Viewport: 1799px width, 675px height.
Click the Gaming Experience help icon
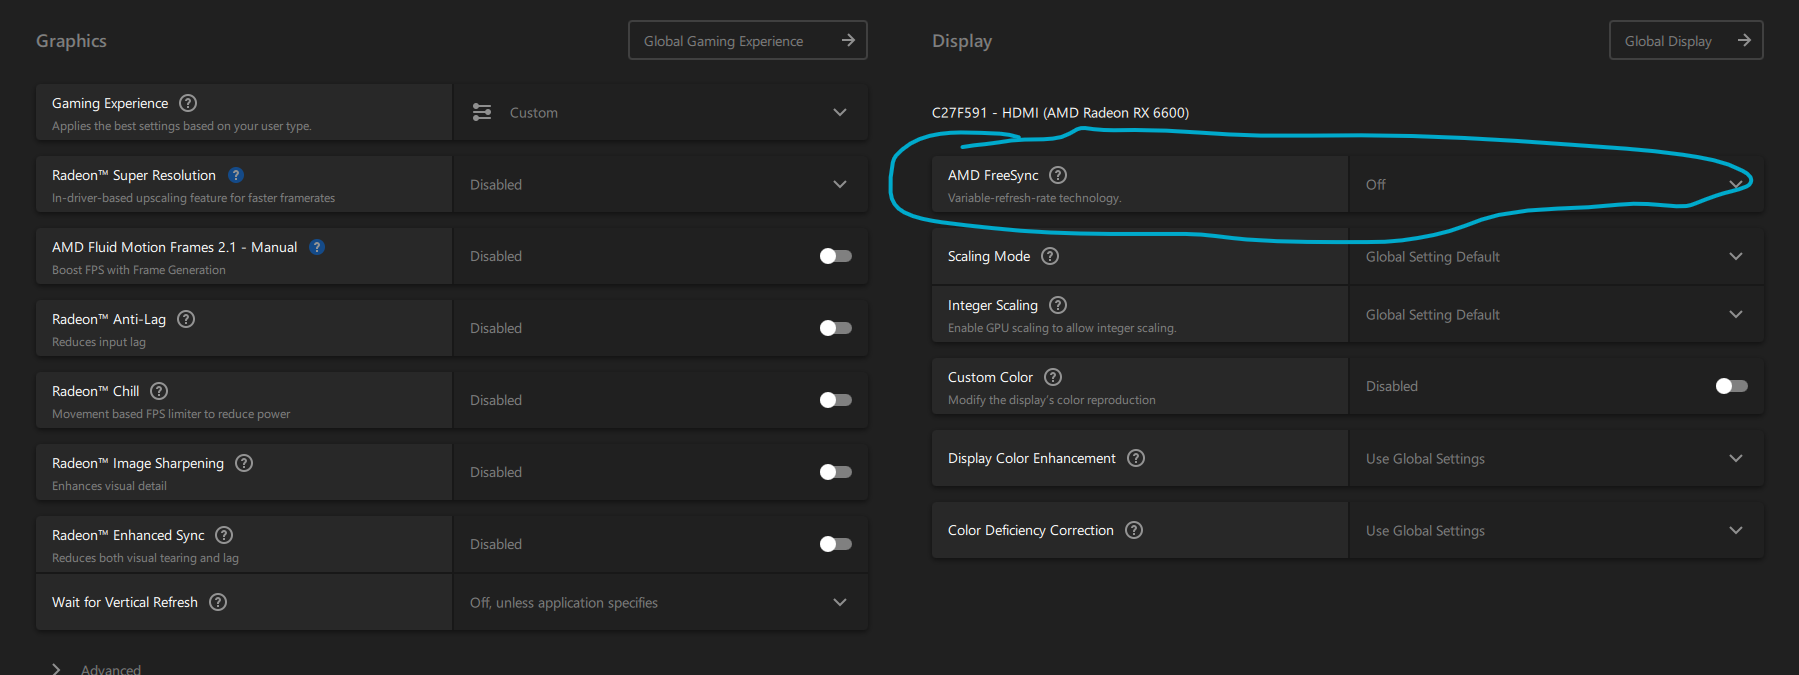click(188, 103)
